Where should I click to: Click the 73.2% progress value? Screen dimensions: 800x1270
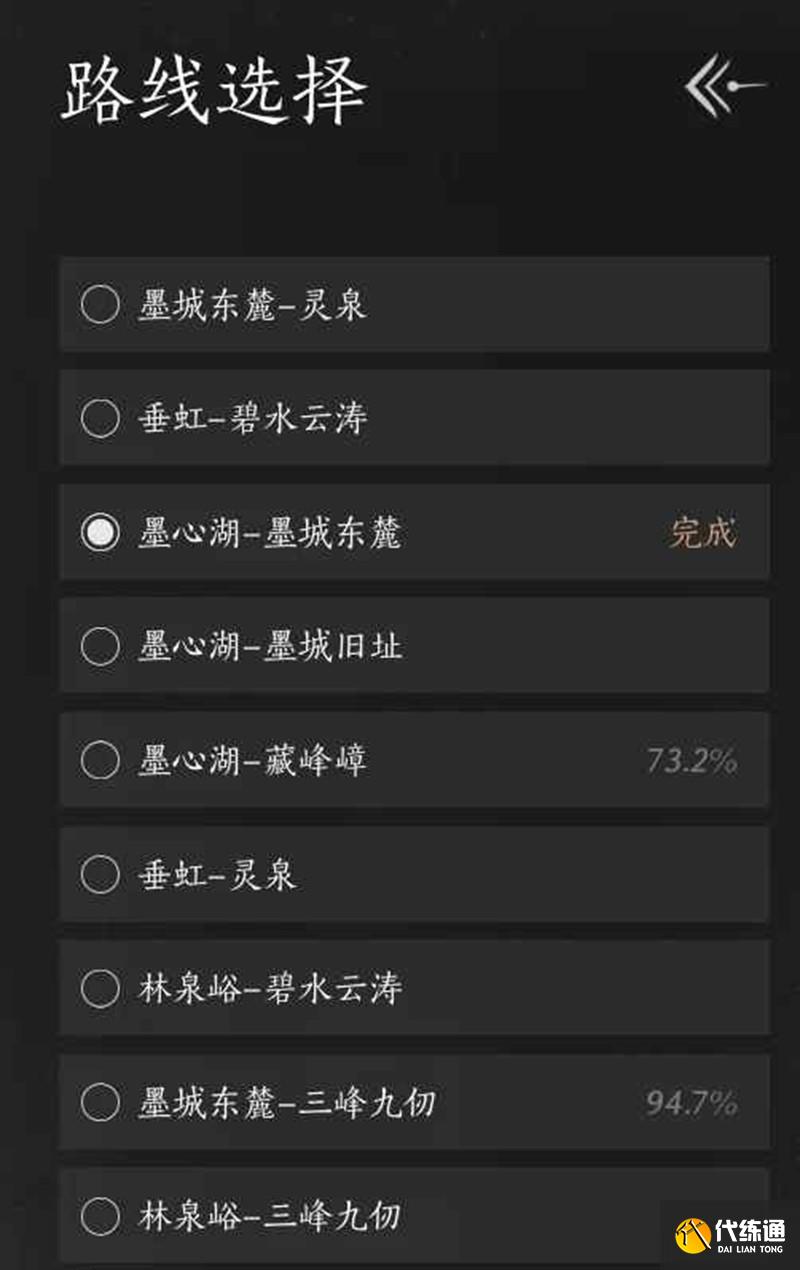pyautogui.click(x=691, y=761)
